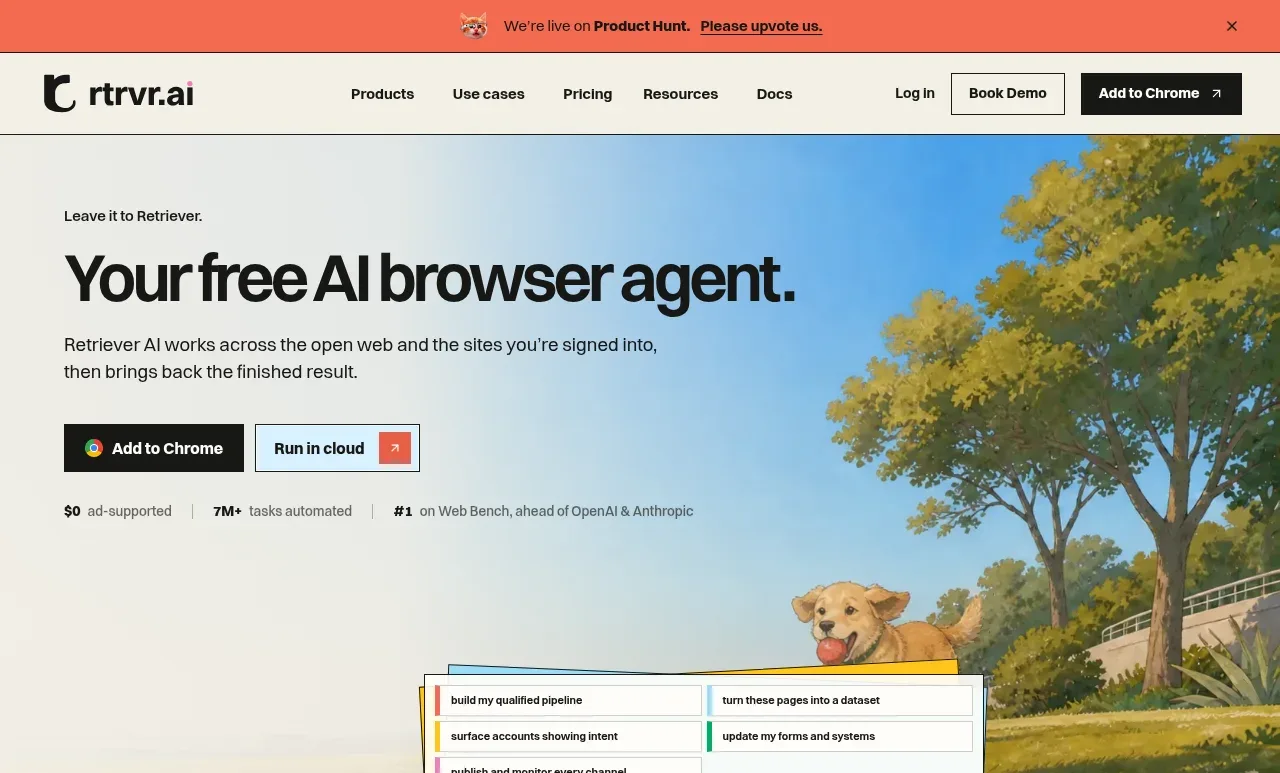Open the Resources menu
The image size is (1280, 773).
pyautogui.click(x=680, y=94)
